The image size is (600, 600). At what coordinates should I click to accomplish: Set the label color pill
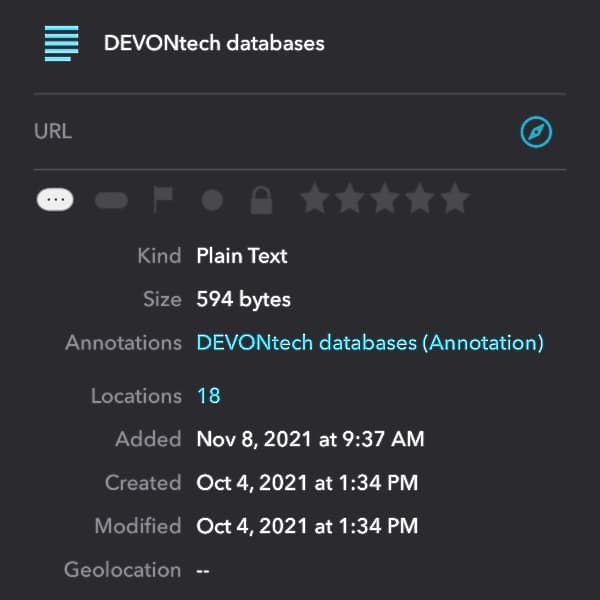111,200
